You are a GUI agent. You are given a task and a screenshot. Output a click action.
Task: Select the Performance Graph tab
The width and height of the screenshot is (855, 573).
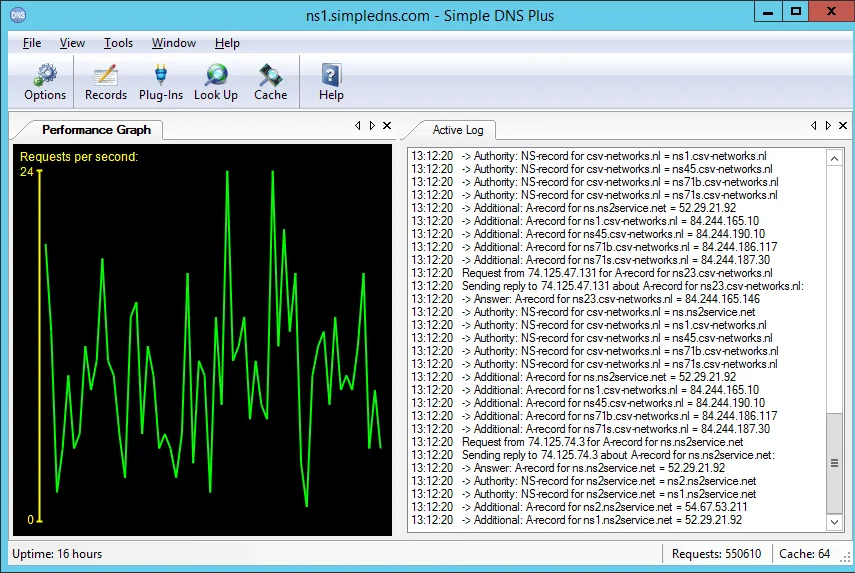(x=96, y=130)
